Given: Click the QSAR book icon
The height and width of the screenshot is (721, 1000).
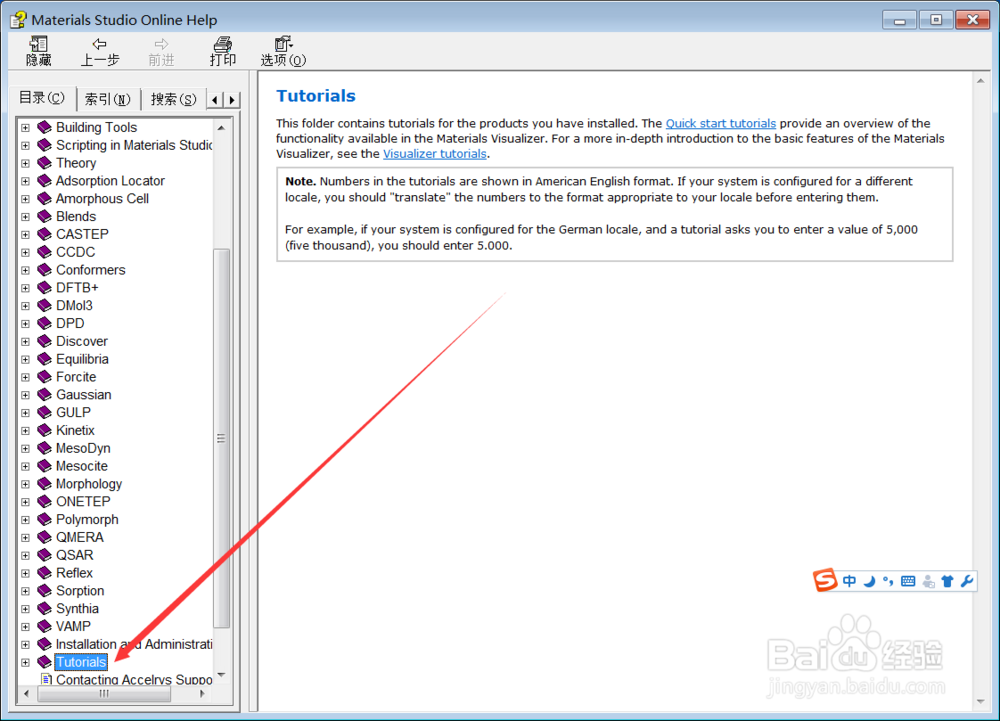Looking at the screenshot, I should point(44,555).
